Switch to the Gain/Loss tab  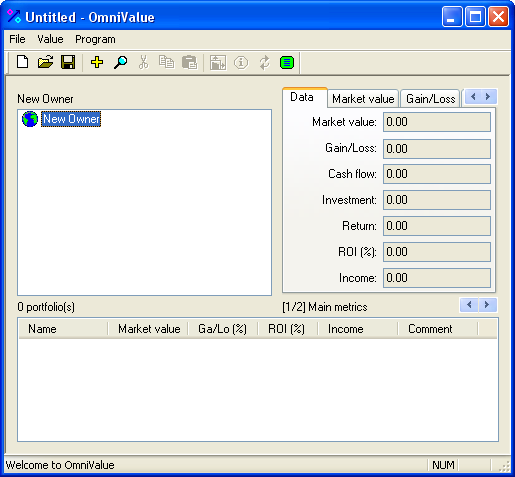tap(430, 99)
